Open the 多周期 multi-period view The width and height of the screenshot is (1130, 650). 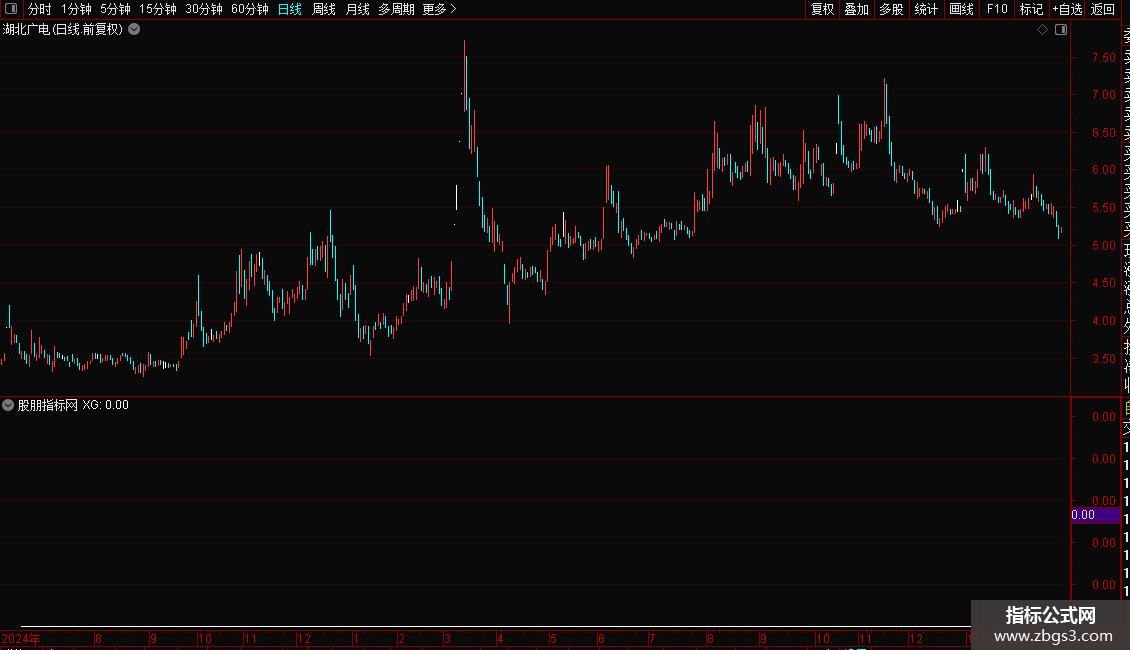tap(396, 9)
